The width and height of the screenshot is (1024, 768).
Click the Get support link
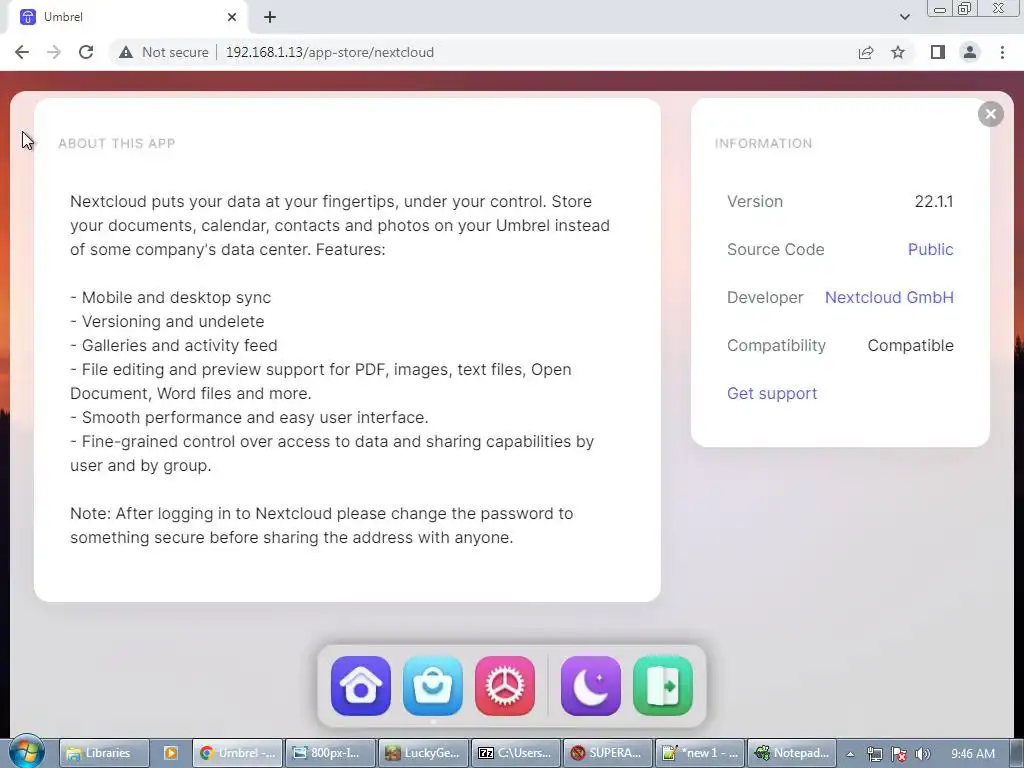click(772, 393)
